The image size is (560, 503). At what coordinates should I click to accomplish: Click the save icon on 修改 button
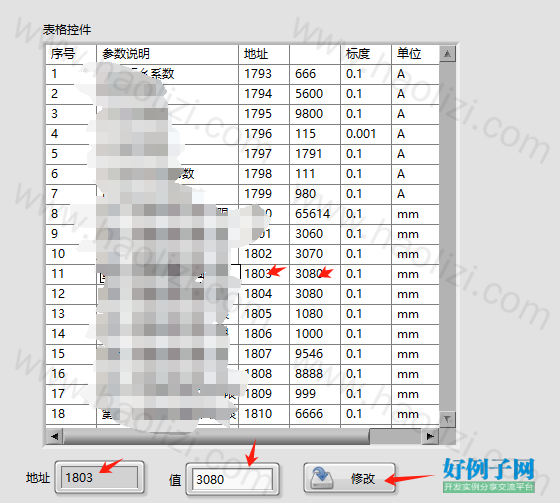coord(321,479)
